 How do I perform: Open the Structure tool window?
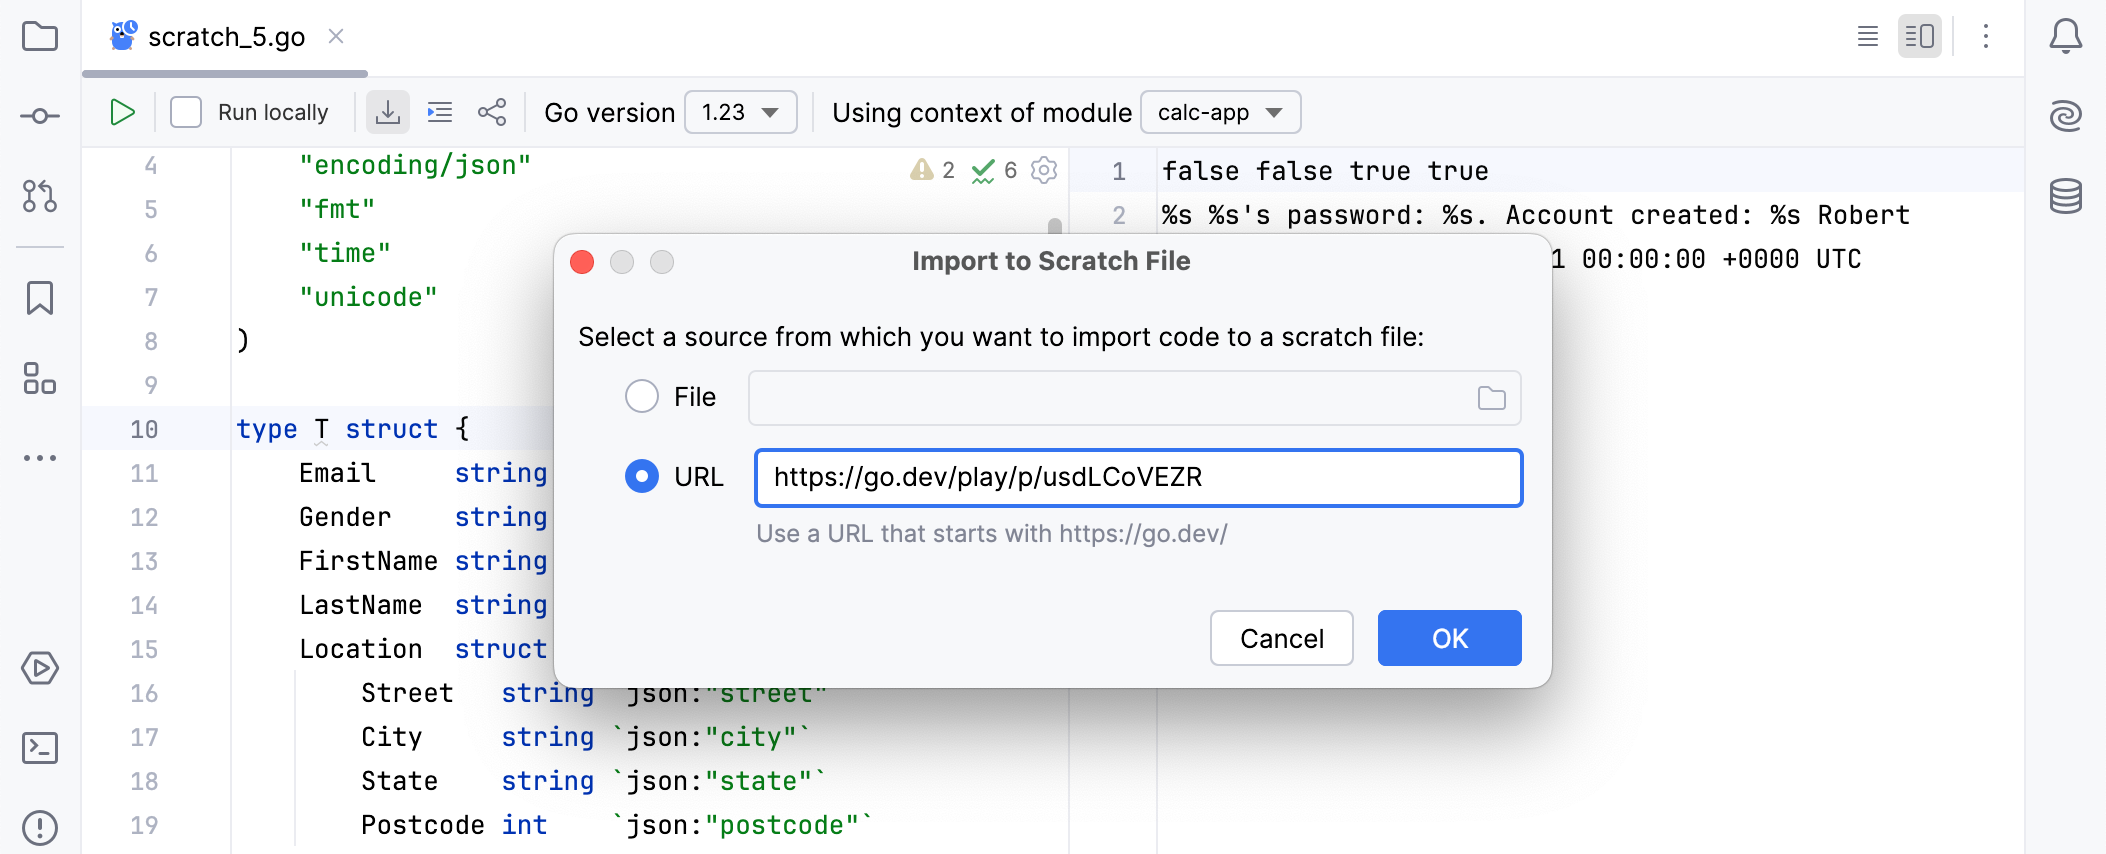coord(40,378)
